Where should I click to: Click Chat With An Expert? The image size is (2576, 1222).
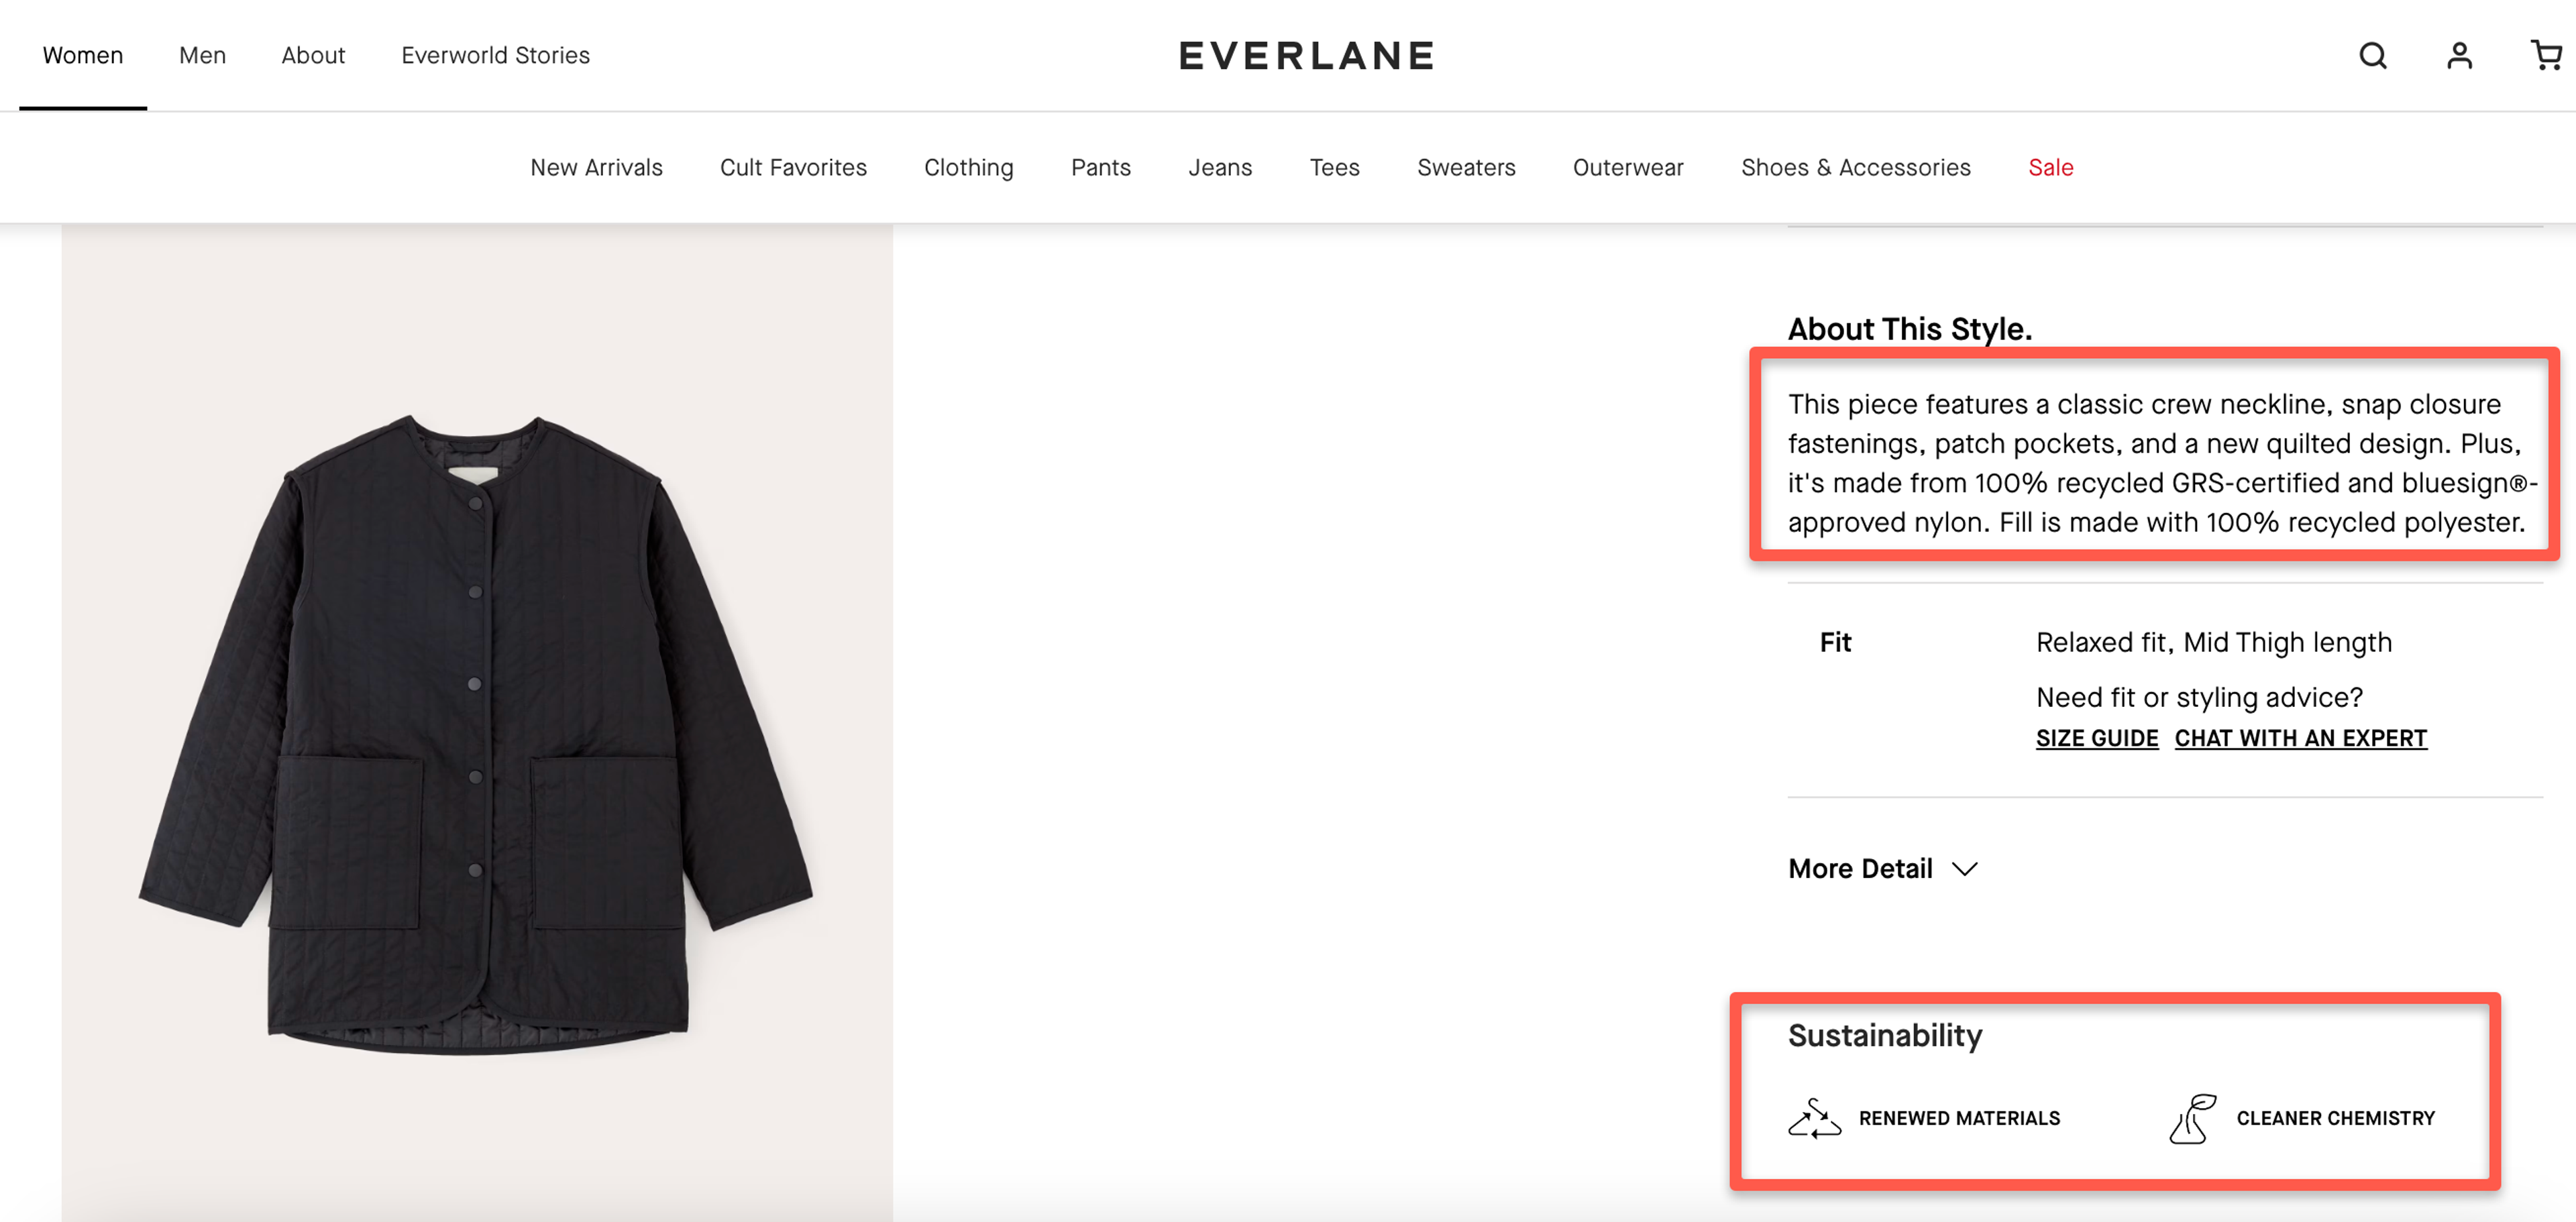[2300, 738]
